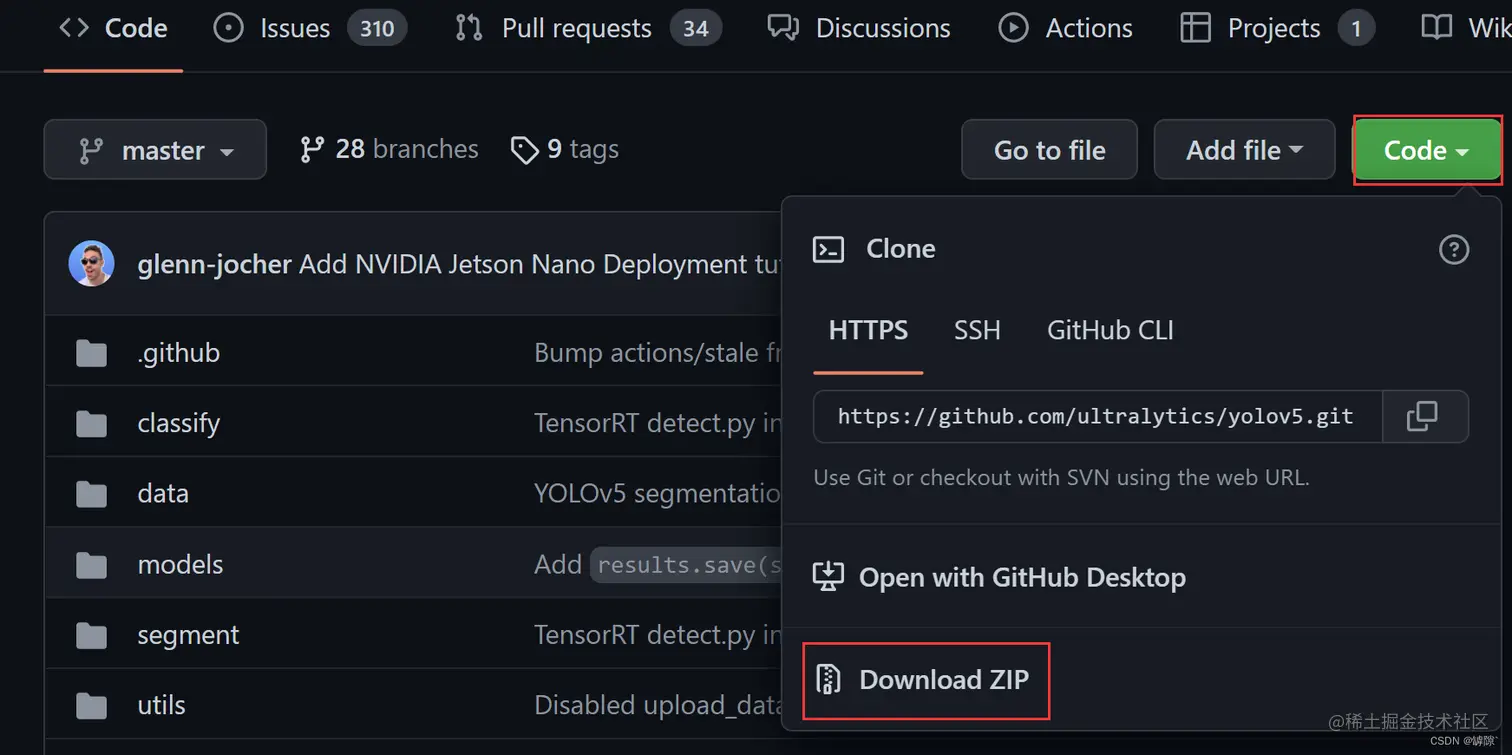
Task: Open segment row TensorRT detect.py commit
Action: click(657, 635)
